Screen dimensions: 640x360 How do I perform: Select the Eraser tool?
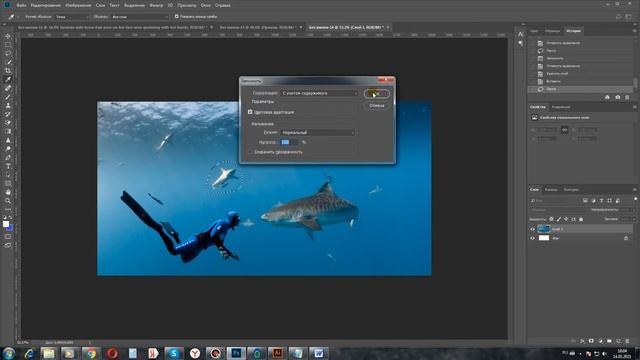coord(8,122)
